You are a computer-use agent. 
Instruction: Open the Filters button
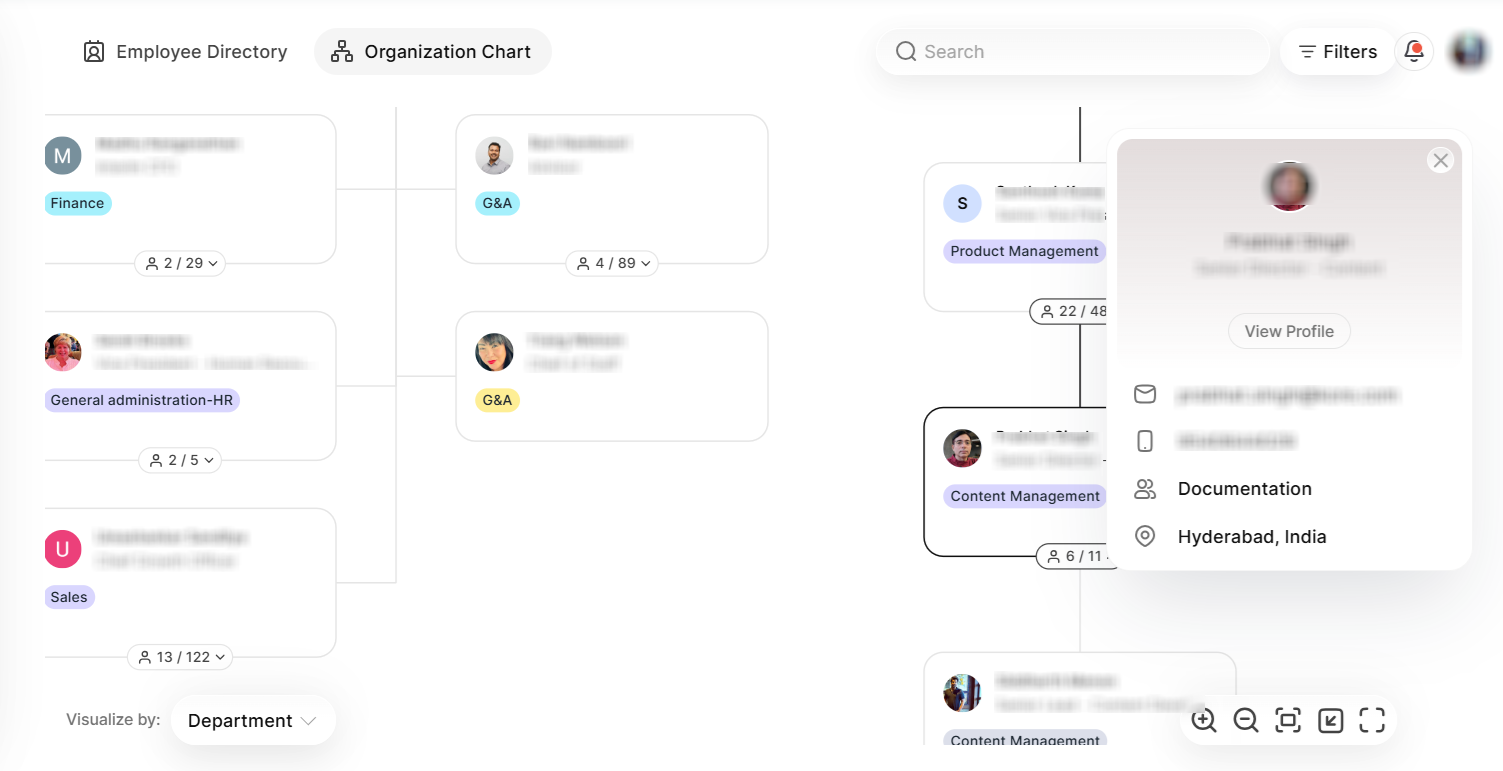pos(1337,52)
